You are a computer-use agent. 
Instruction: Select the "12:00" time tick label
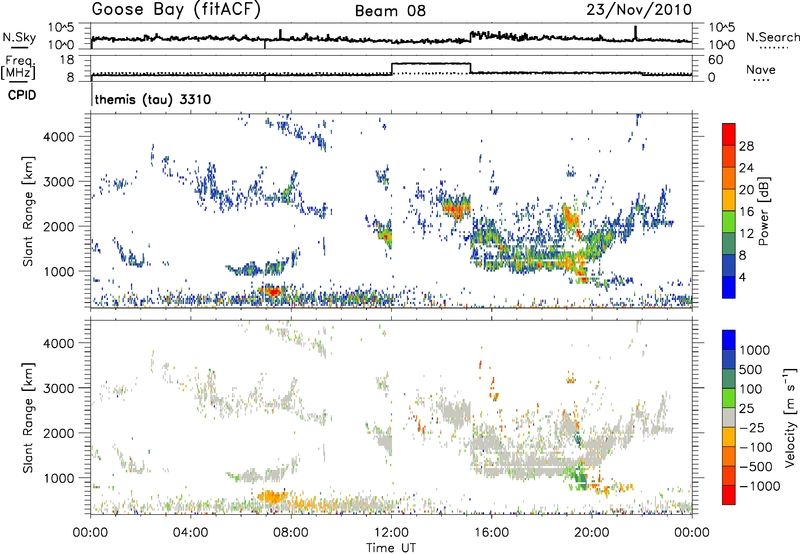tap(391, 533)
